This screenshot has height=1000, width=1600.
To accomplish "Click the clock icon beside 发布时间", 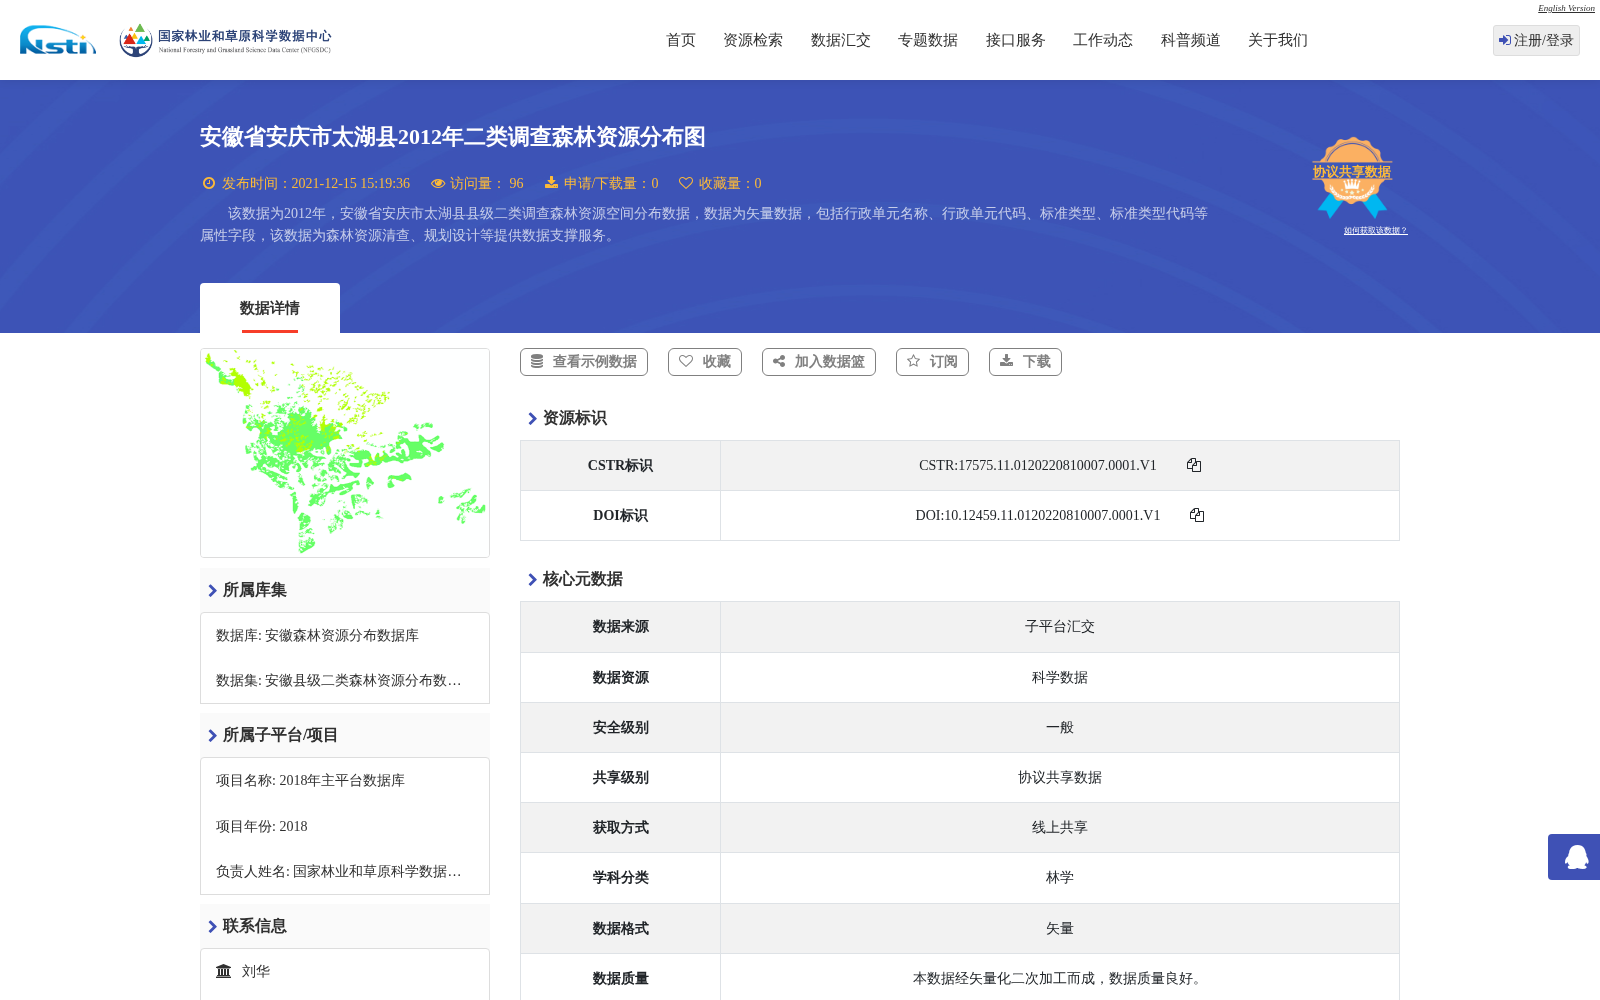I will [209, 183].
